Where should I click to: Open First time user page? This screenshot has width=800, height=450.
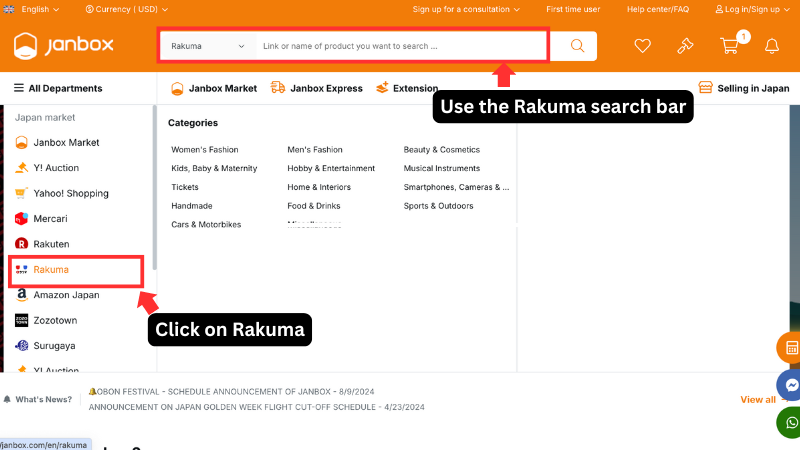[573, 9]
